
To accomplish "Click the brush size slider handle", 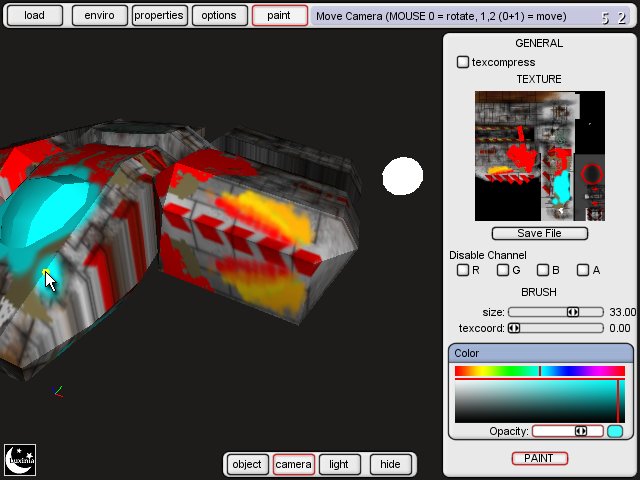I will coord(573,312).
